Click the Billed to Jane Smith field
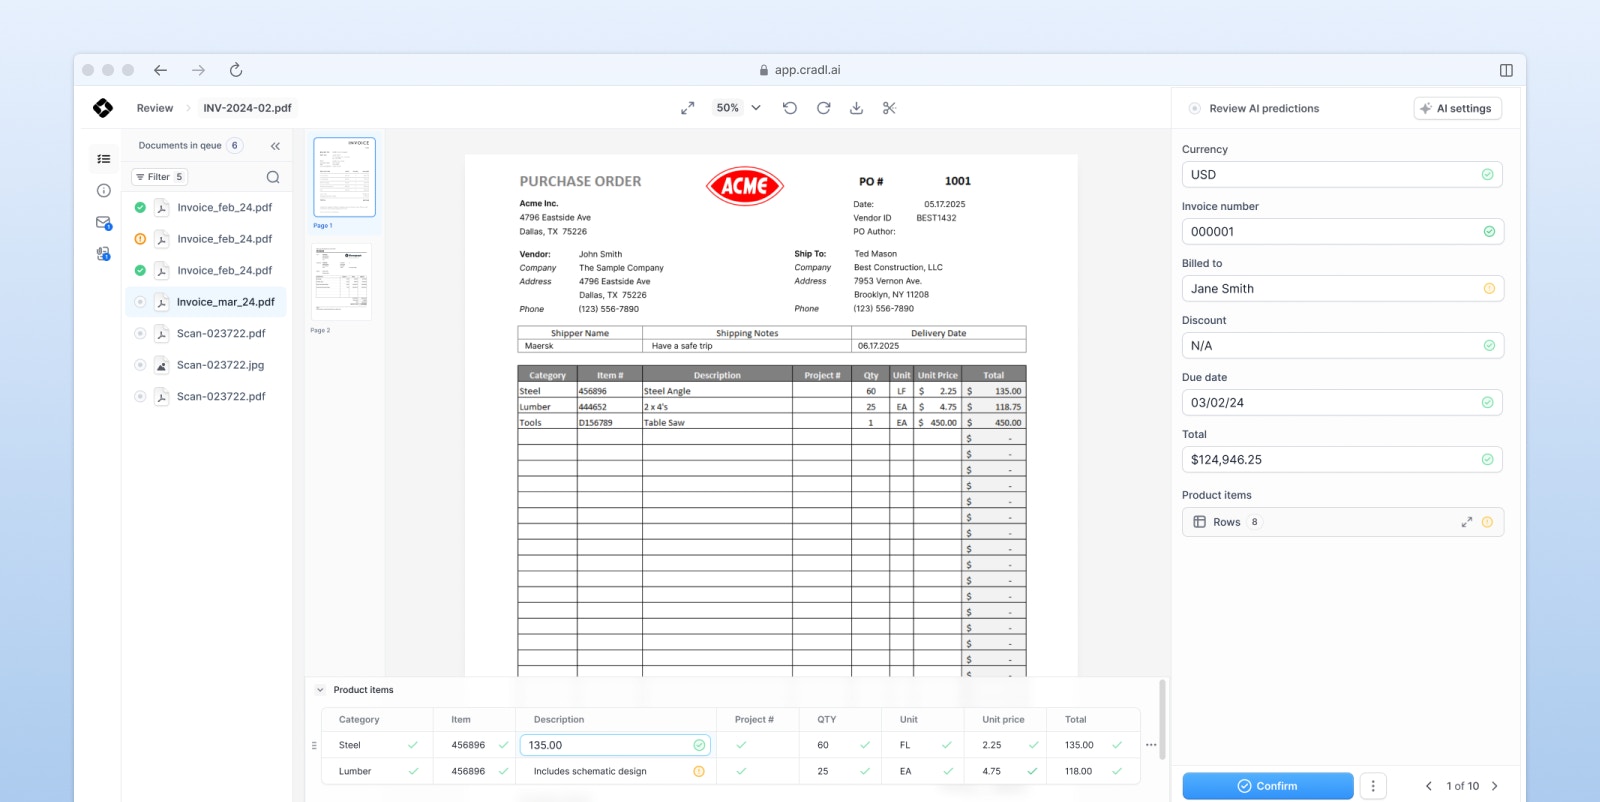 pyautogui.click(x=1342, y=289)
